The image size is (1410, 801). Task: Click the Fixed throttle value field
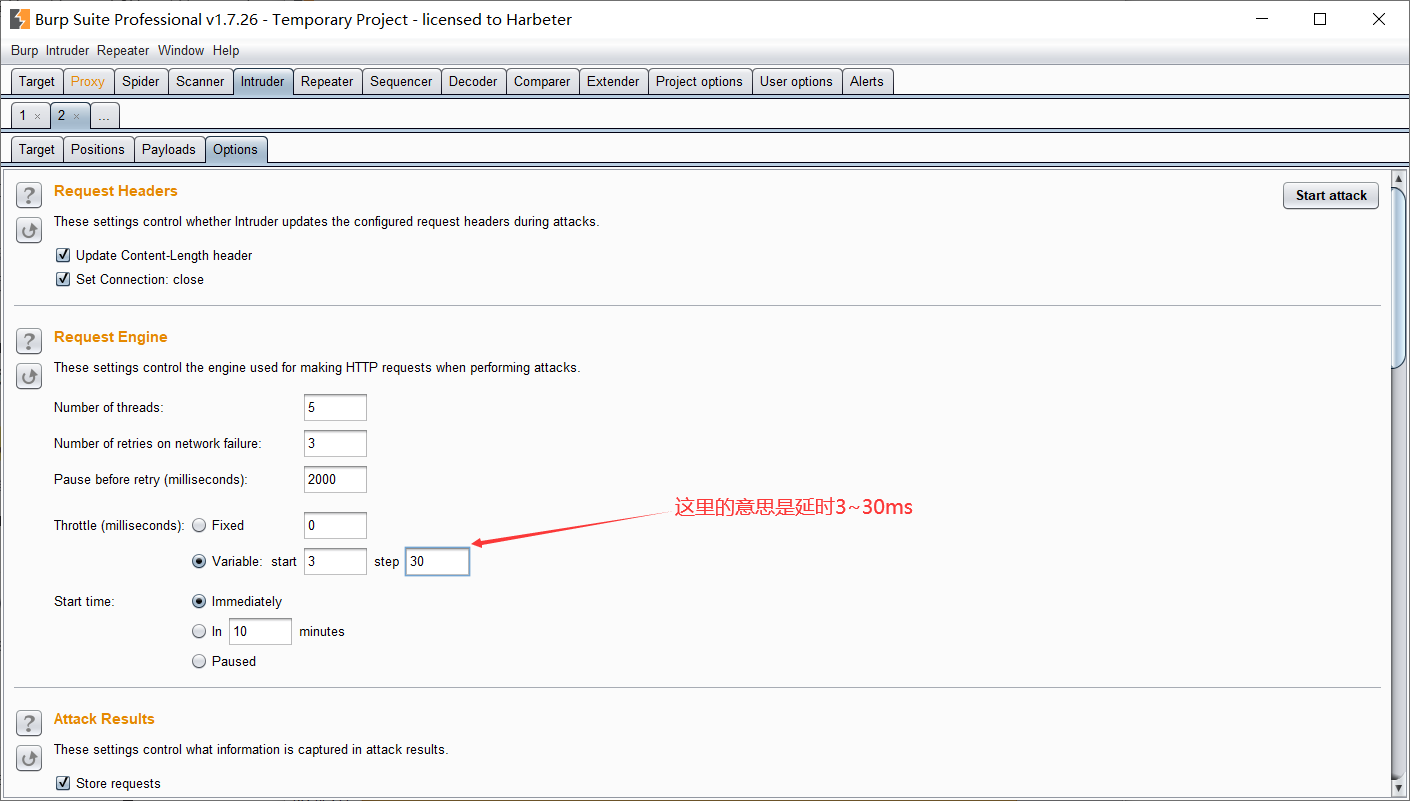(335, 525)
